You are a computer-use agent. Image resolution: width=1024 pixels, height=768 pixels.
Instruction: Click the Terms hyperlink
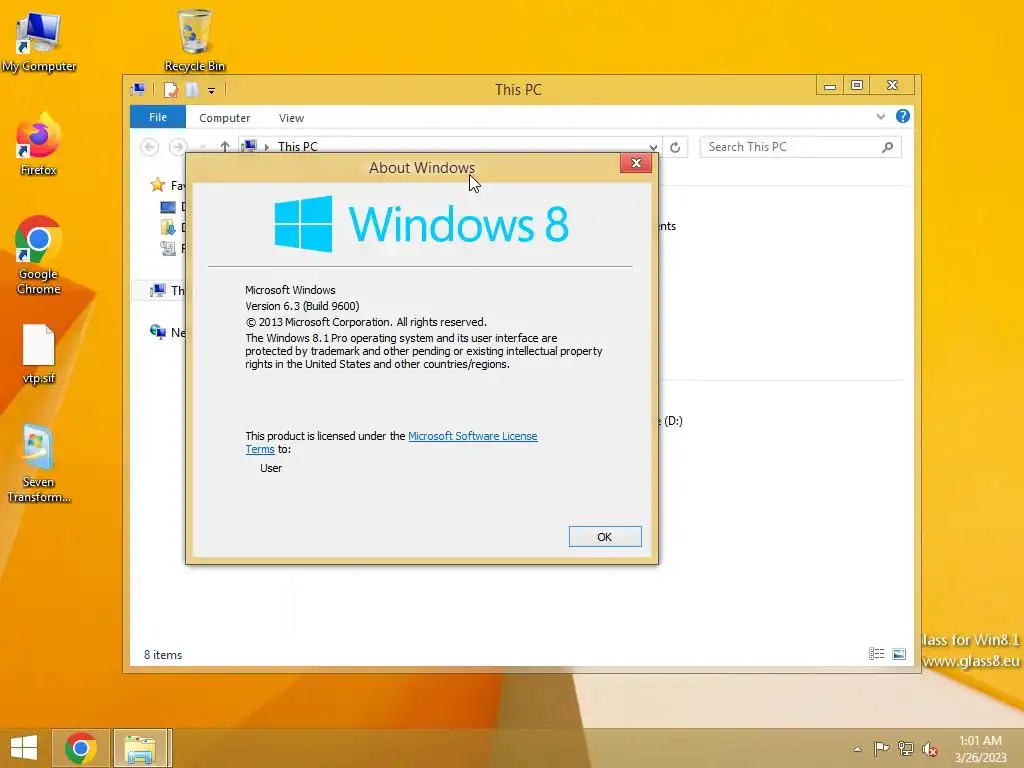point(259,449)
